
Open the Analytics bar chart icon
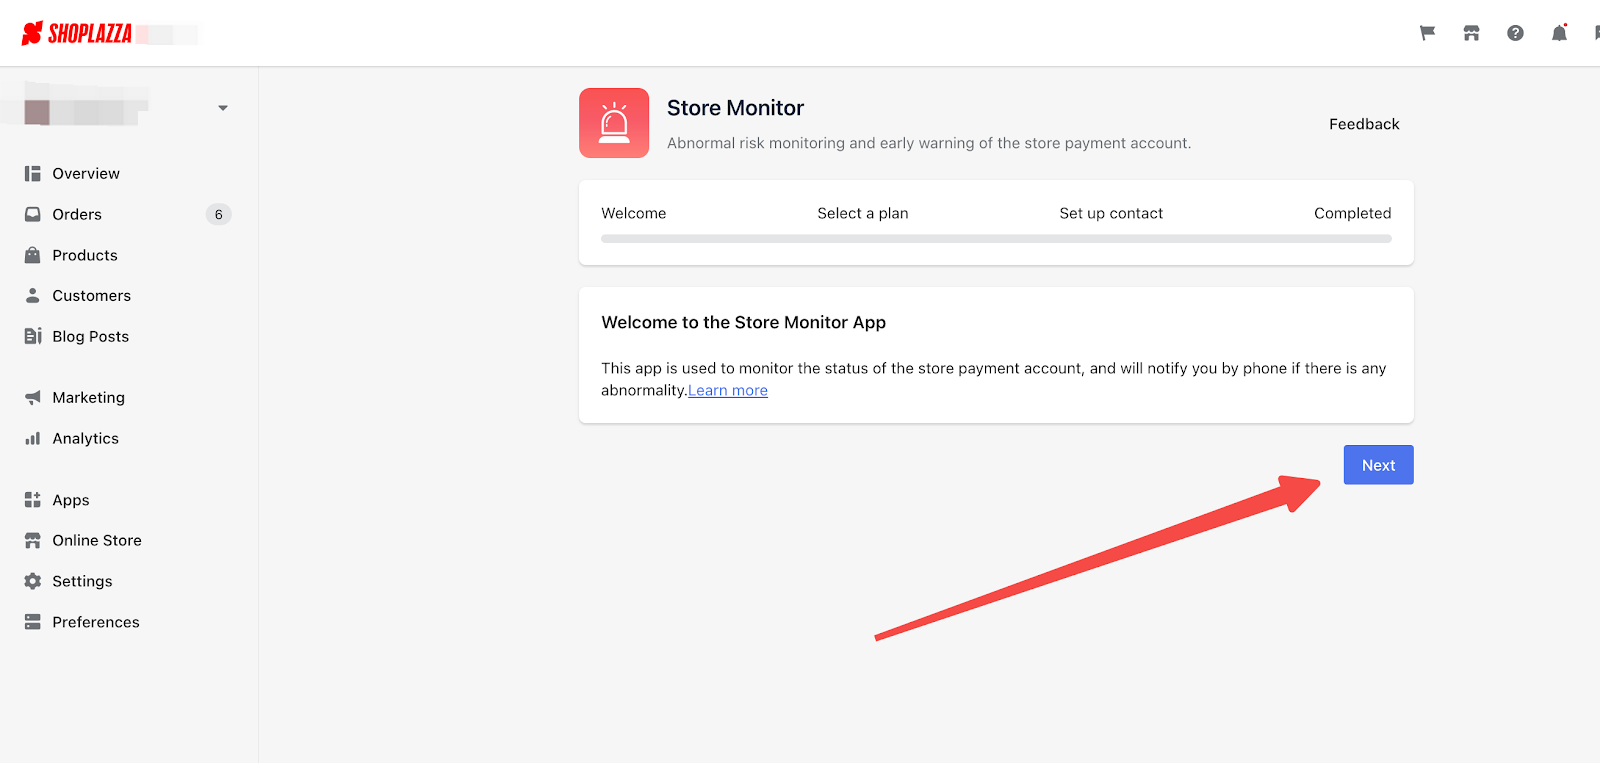pyautogui.click(x=33, y=438)
